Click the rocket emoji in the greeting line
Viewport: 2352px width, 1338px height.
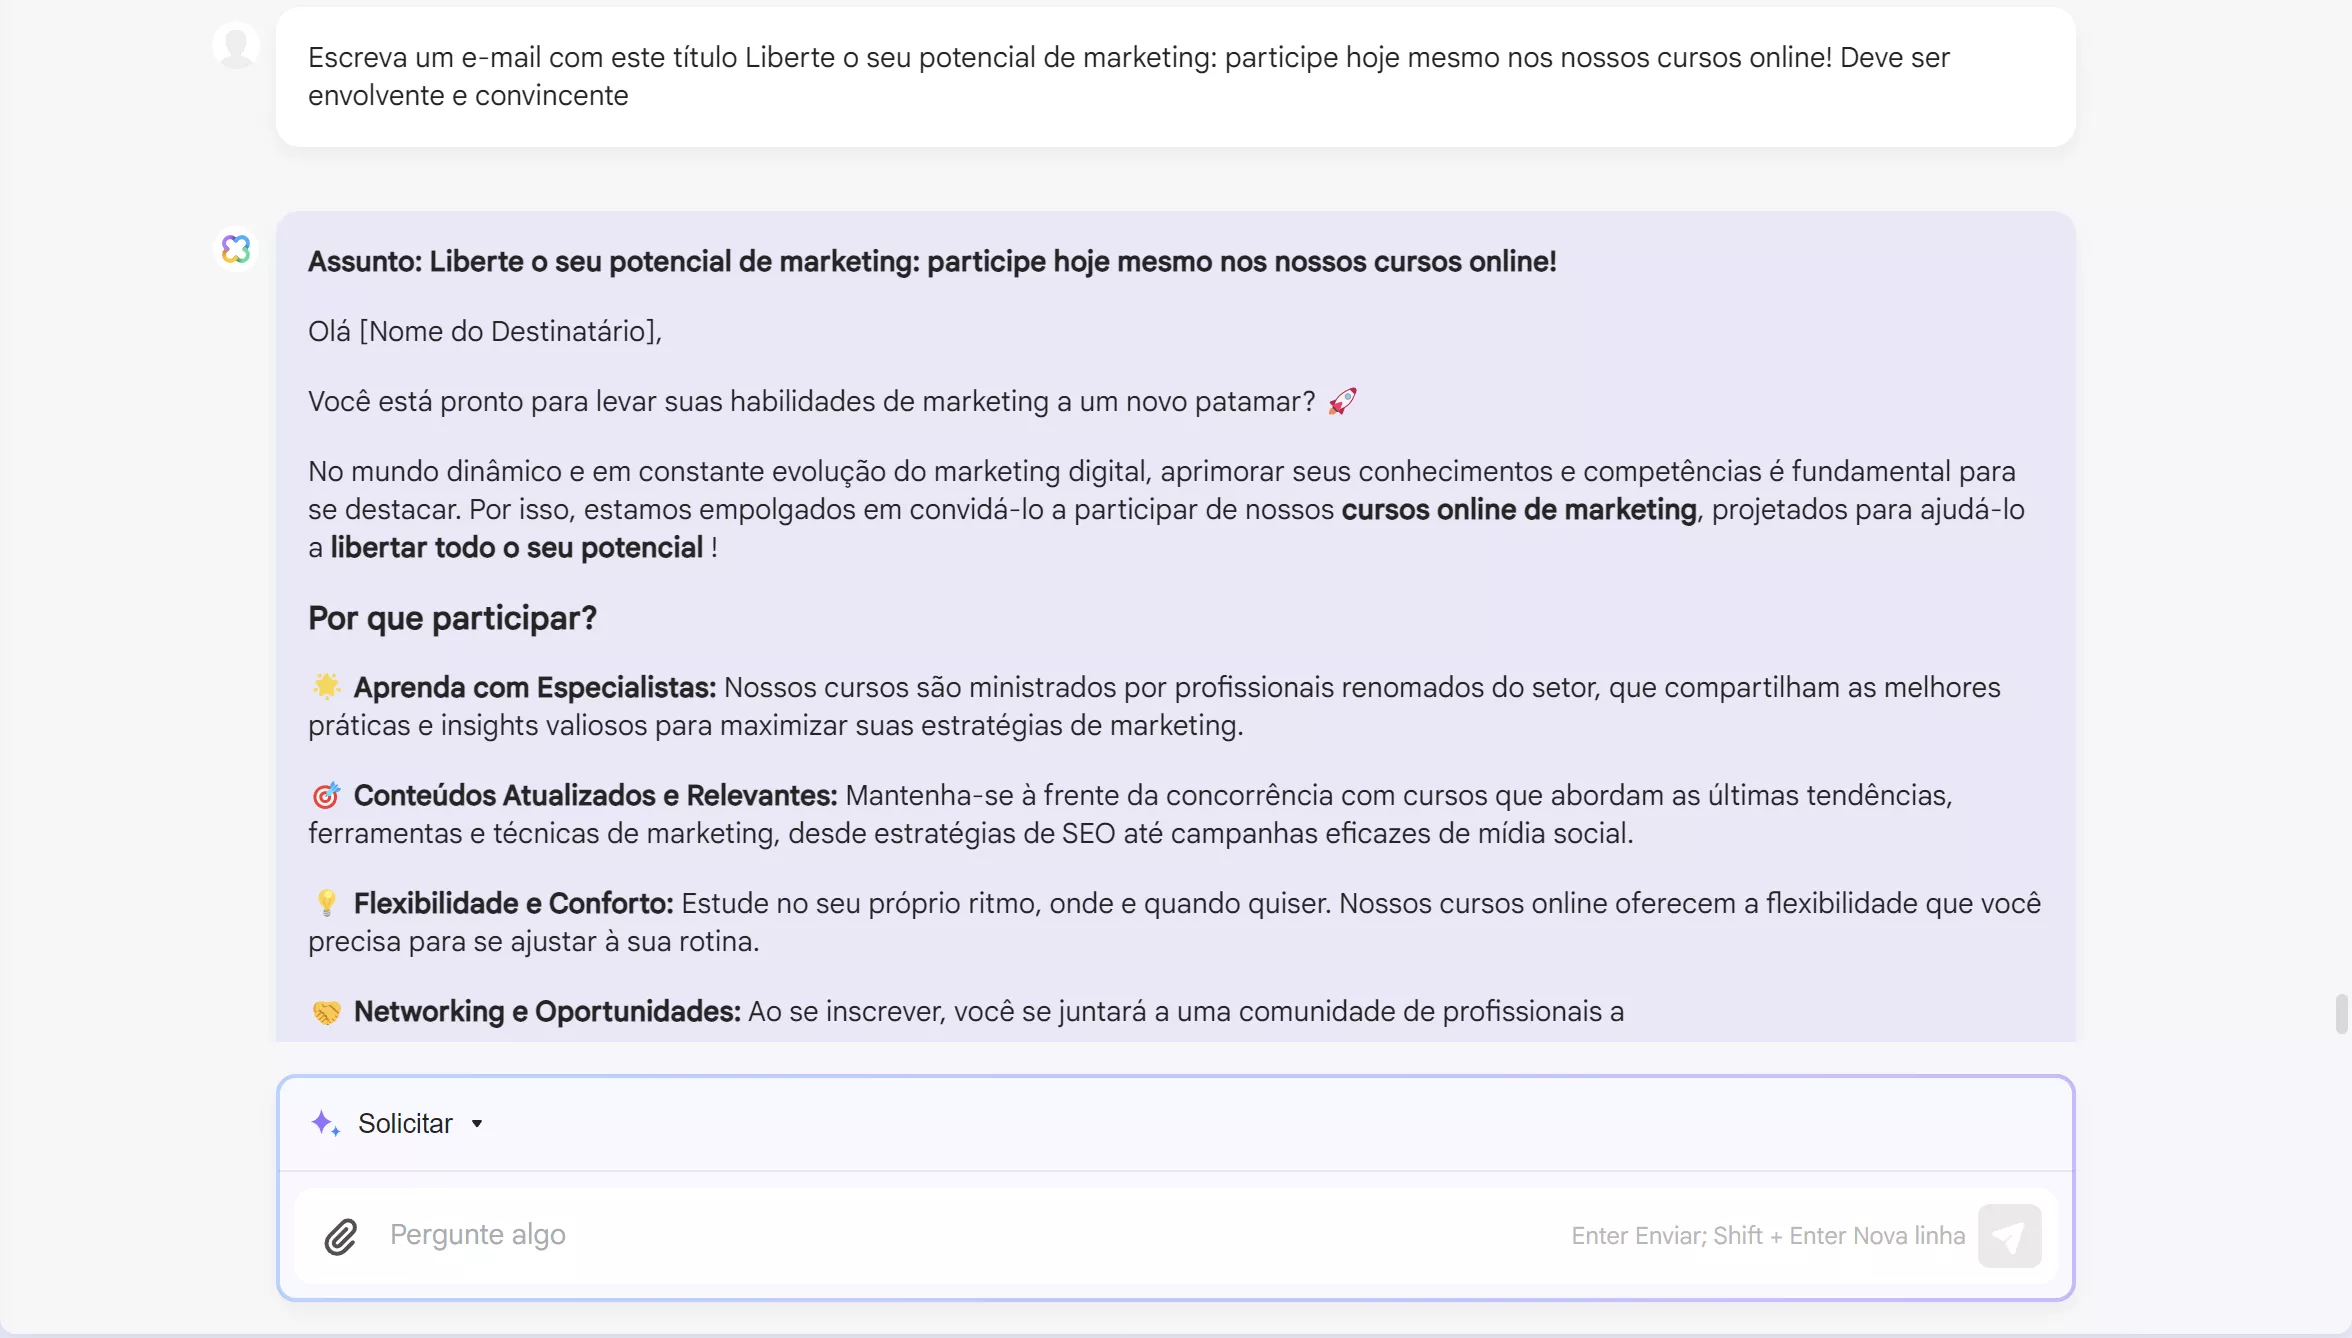click(x=1342, y=401)
